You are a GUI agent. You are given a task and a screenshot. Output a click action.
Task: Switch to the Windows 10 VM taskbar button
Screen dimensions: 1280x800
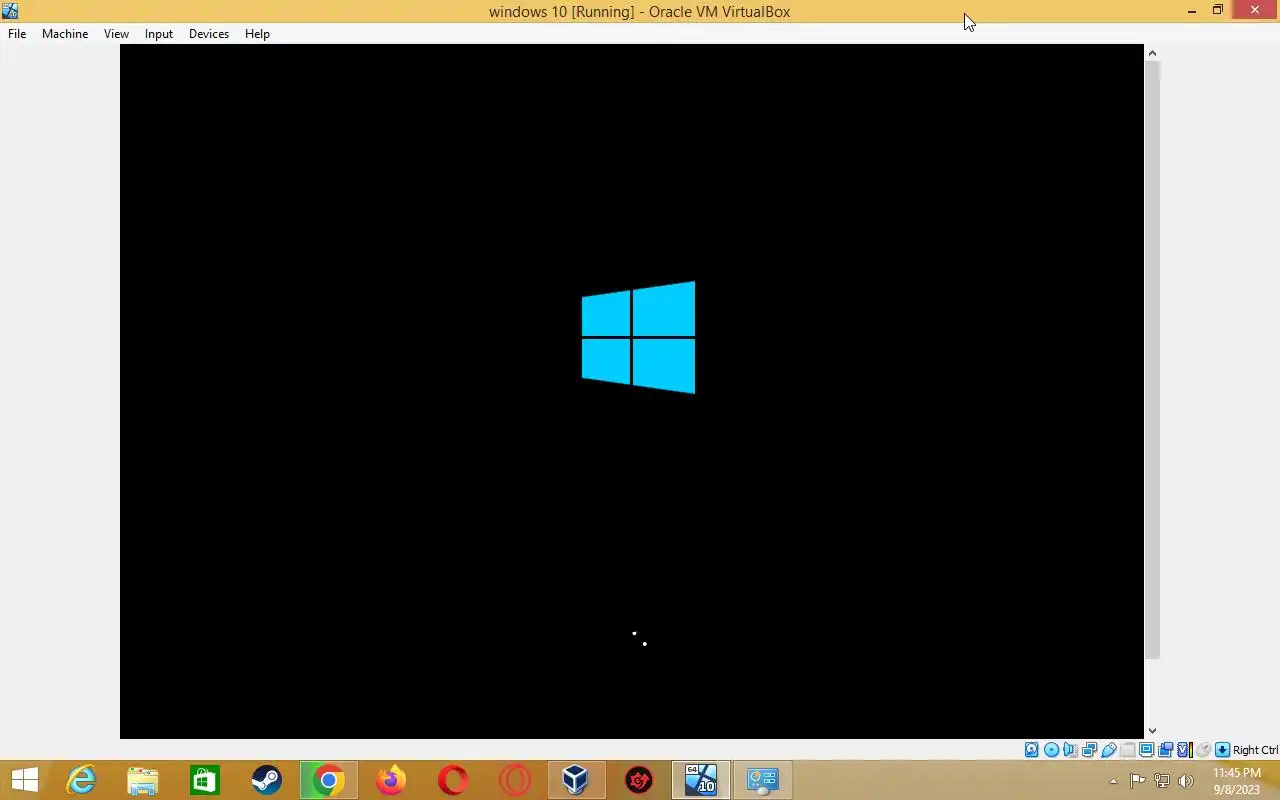(x=701, y=779)
